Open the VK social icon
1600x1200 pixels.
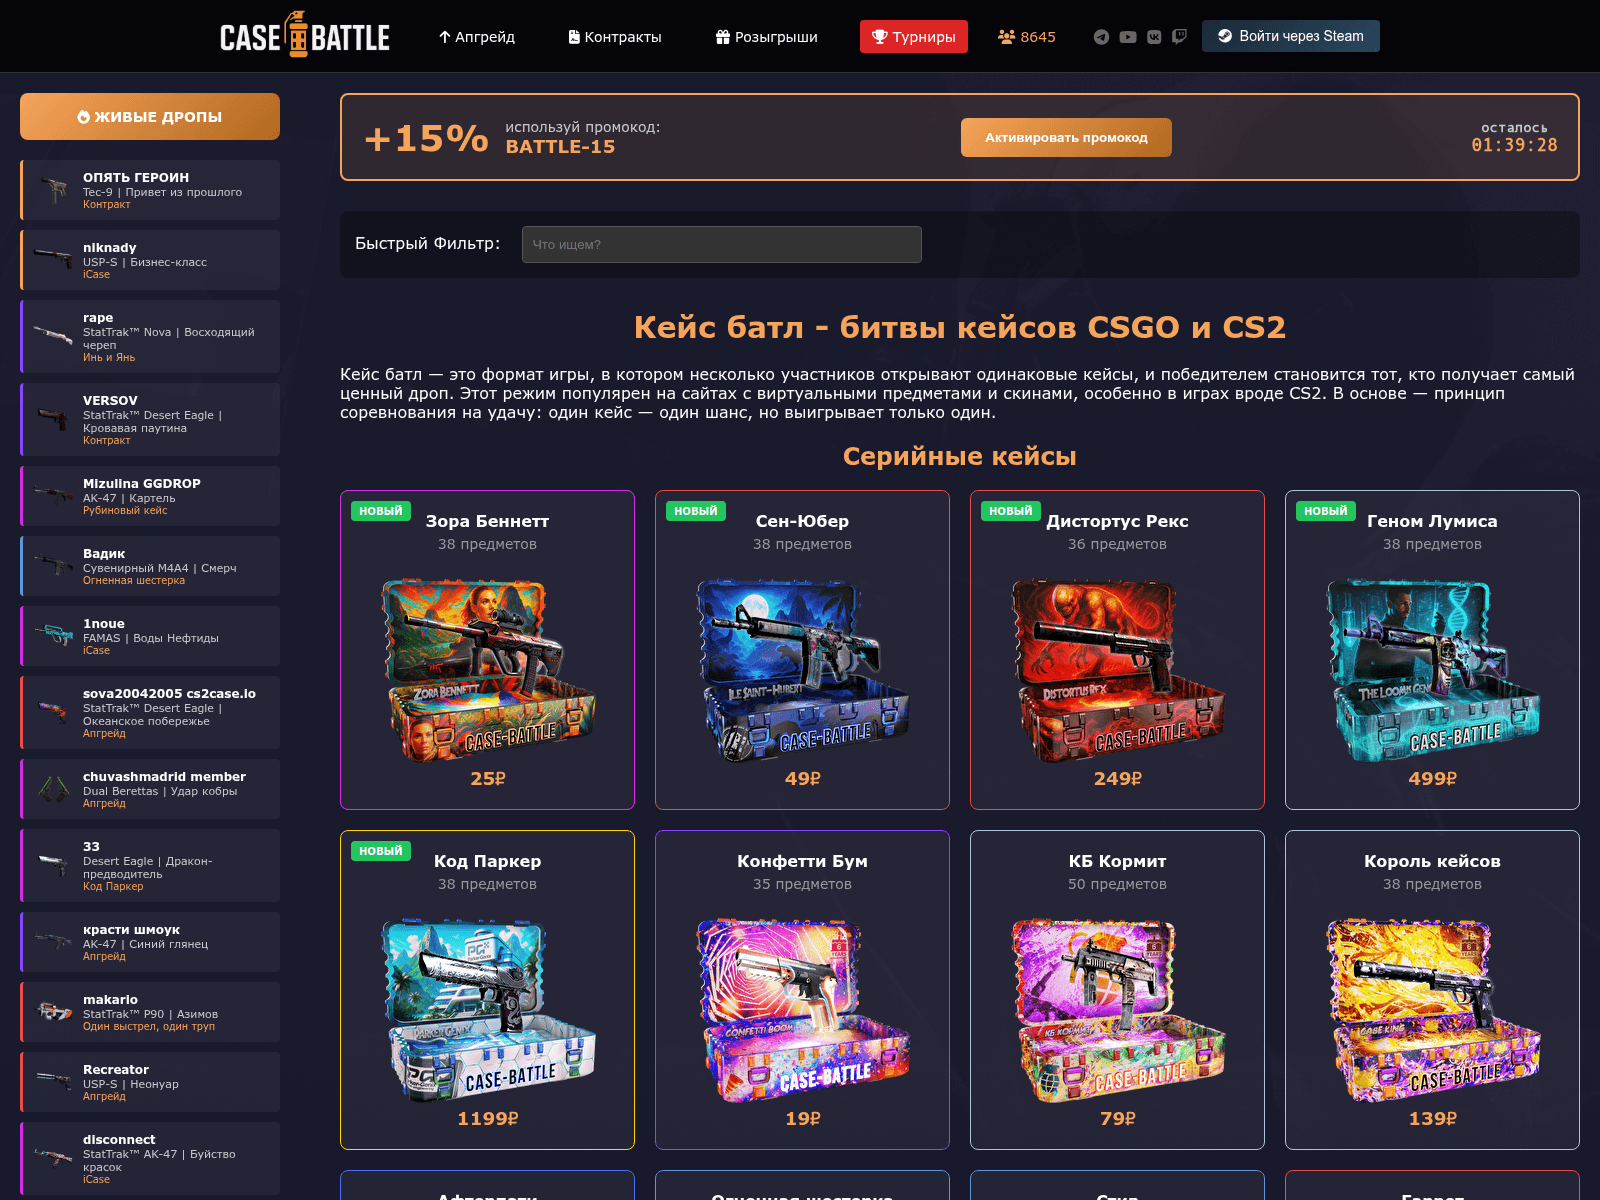[1154, 37]
